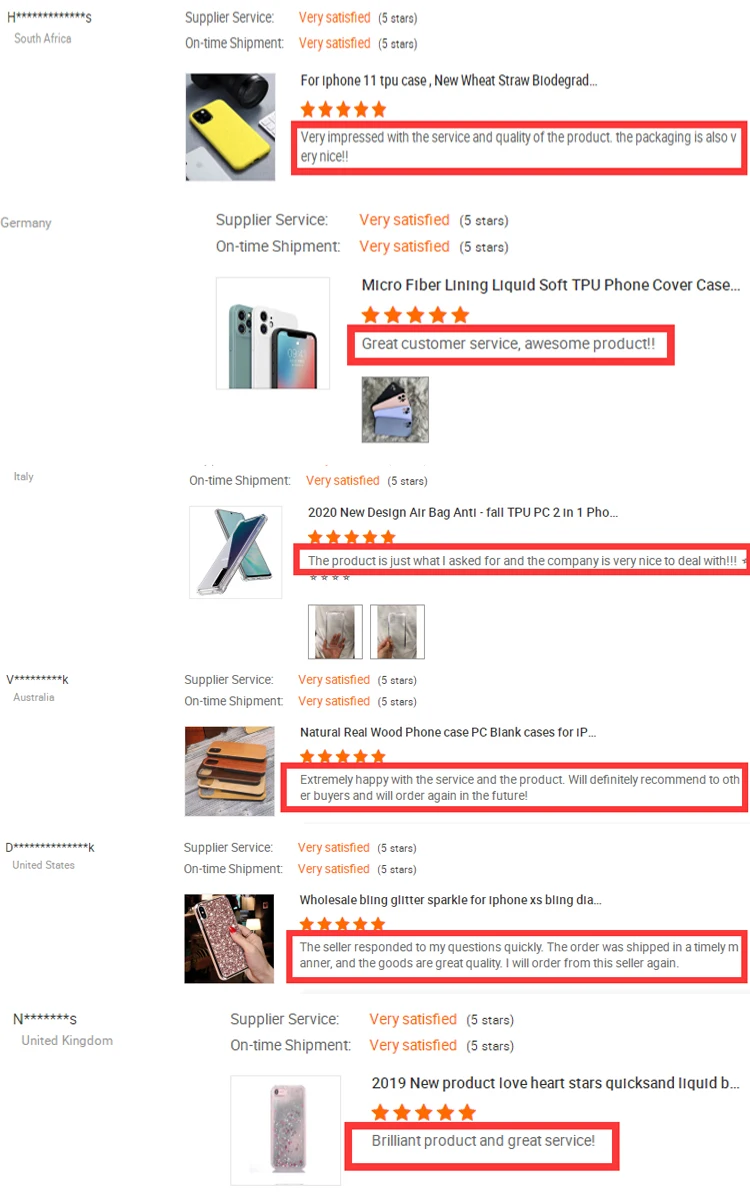
Task: Click the wheat straw biodegradable case title
Action: point(449,80)
